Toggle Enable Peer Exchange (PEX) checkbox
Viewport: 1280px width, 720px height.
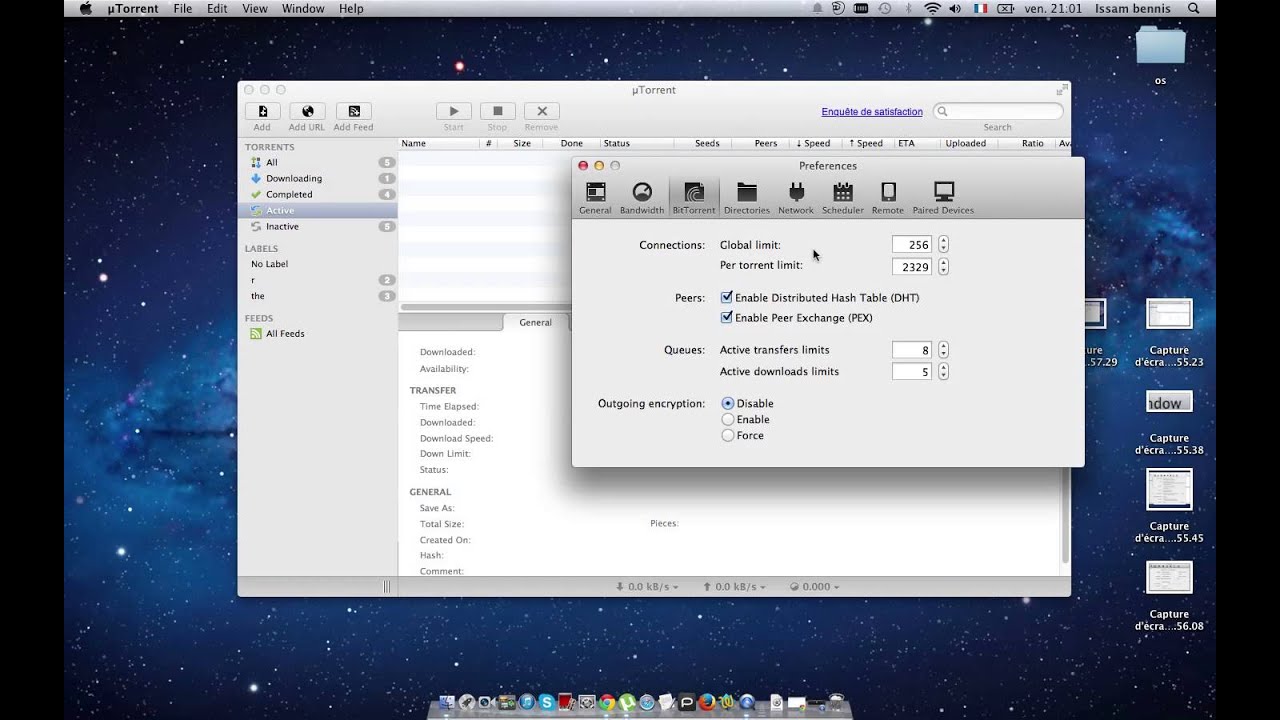pyautogui.click(x=727, y=318)
